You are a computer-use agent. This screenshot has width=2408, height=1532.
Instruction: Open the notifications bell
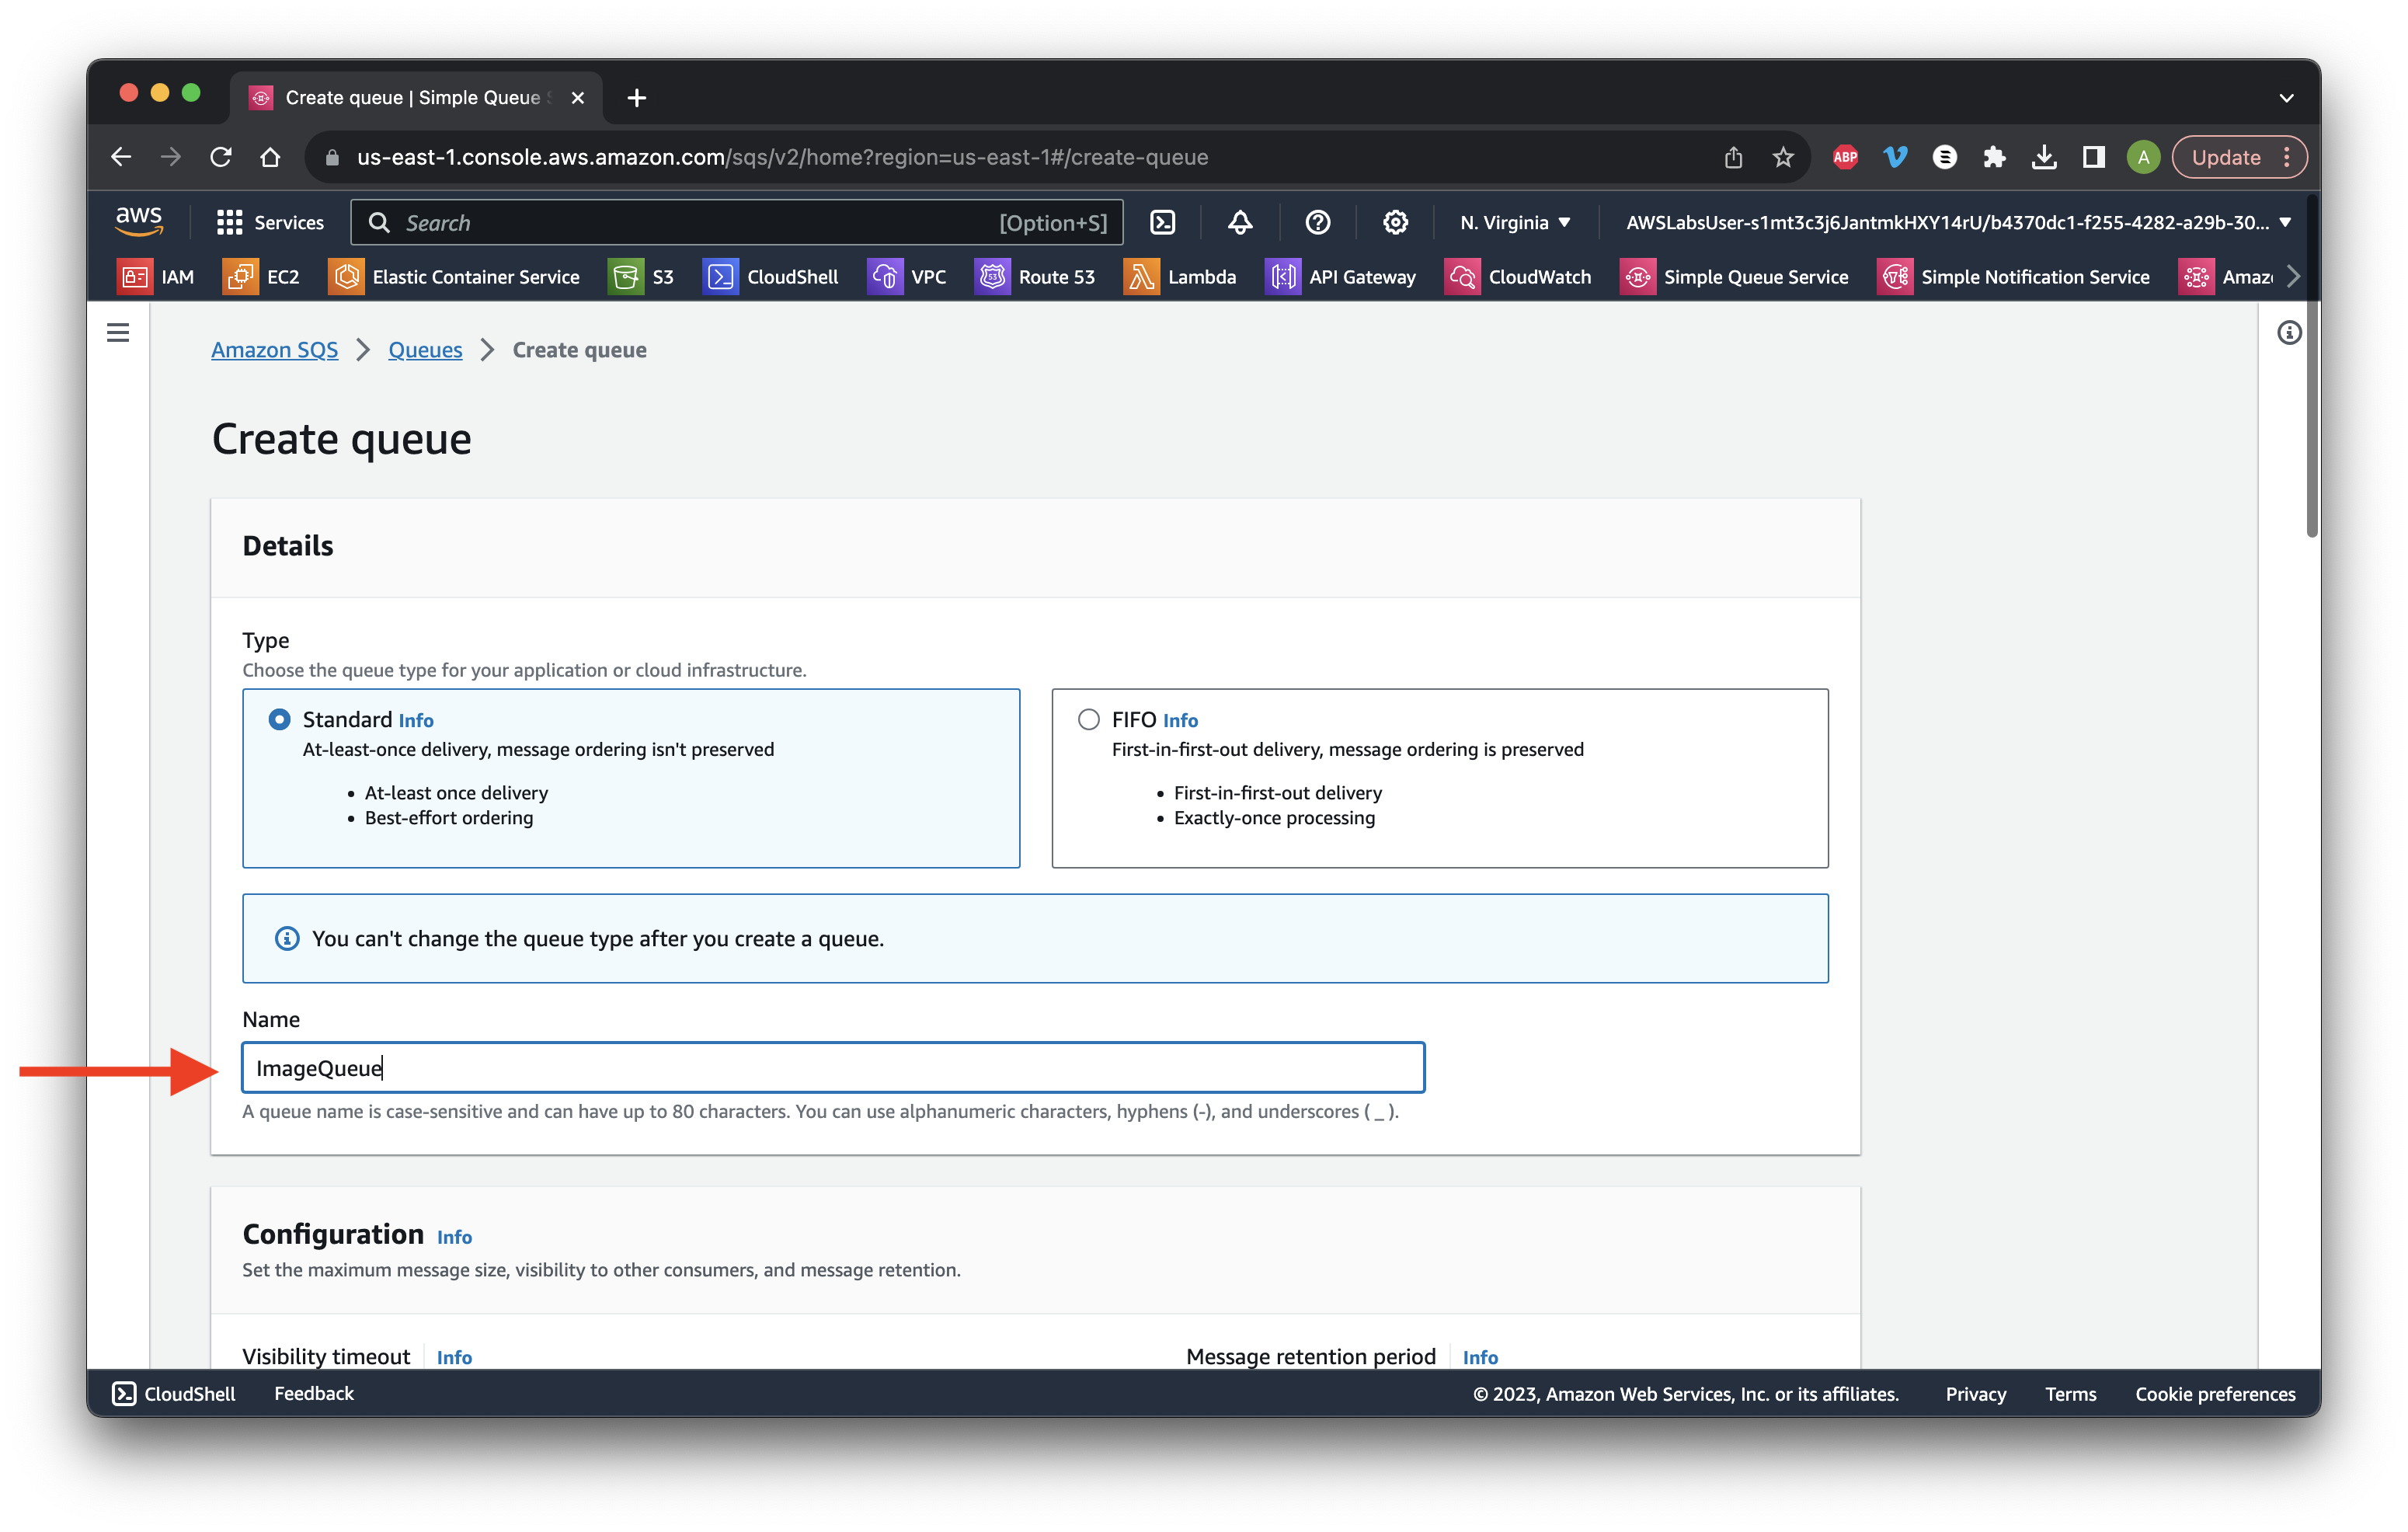(x=1240, y=222)
